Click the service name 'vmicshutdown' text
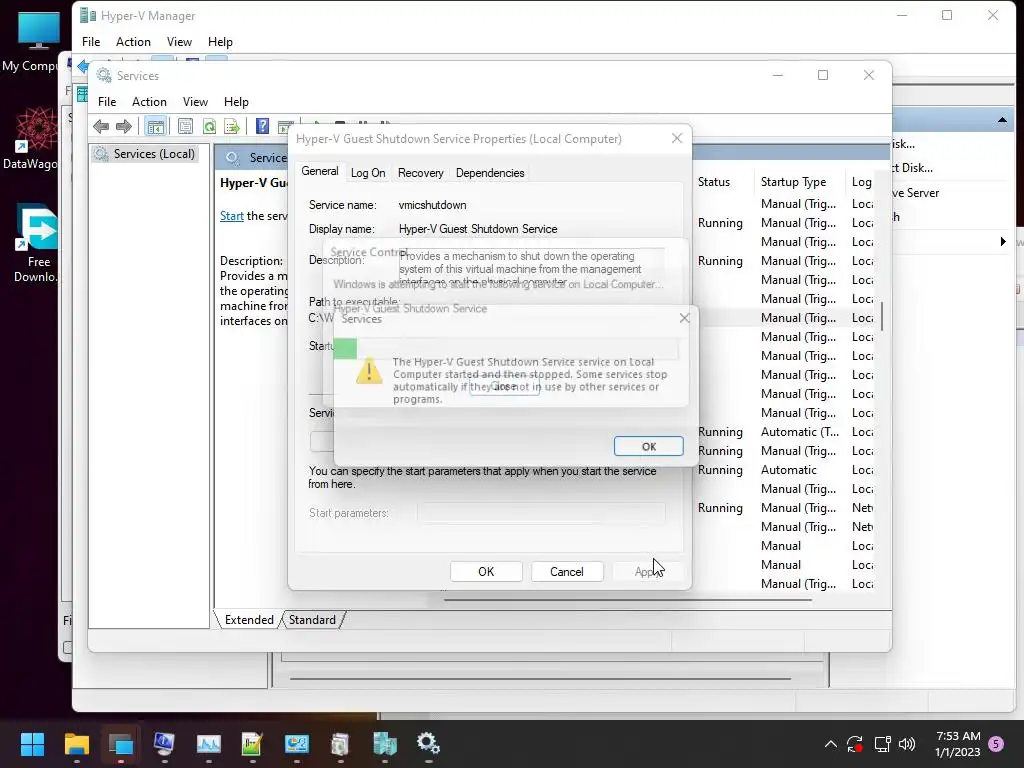Viewport: 1024px width, 768px height. coord(432,205)
